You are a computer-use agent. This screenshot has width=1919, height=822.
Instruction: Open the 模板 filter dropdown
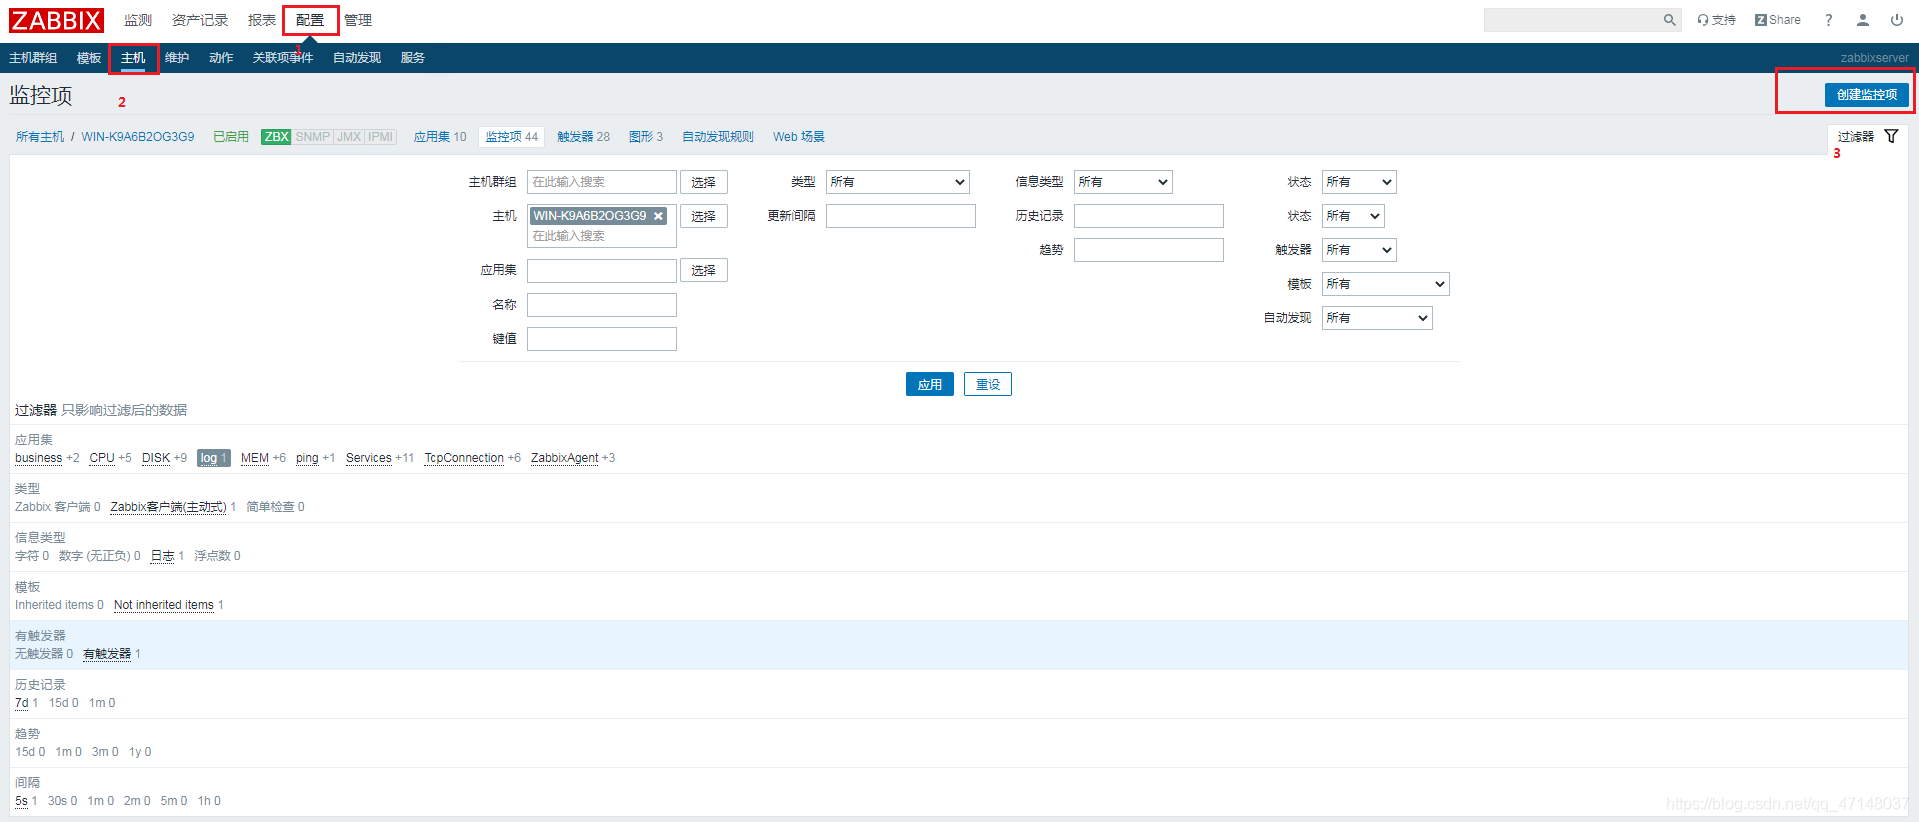(1386, 284)
